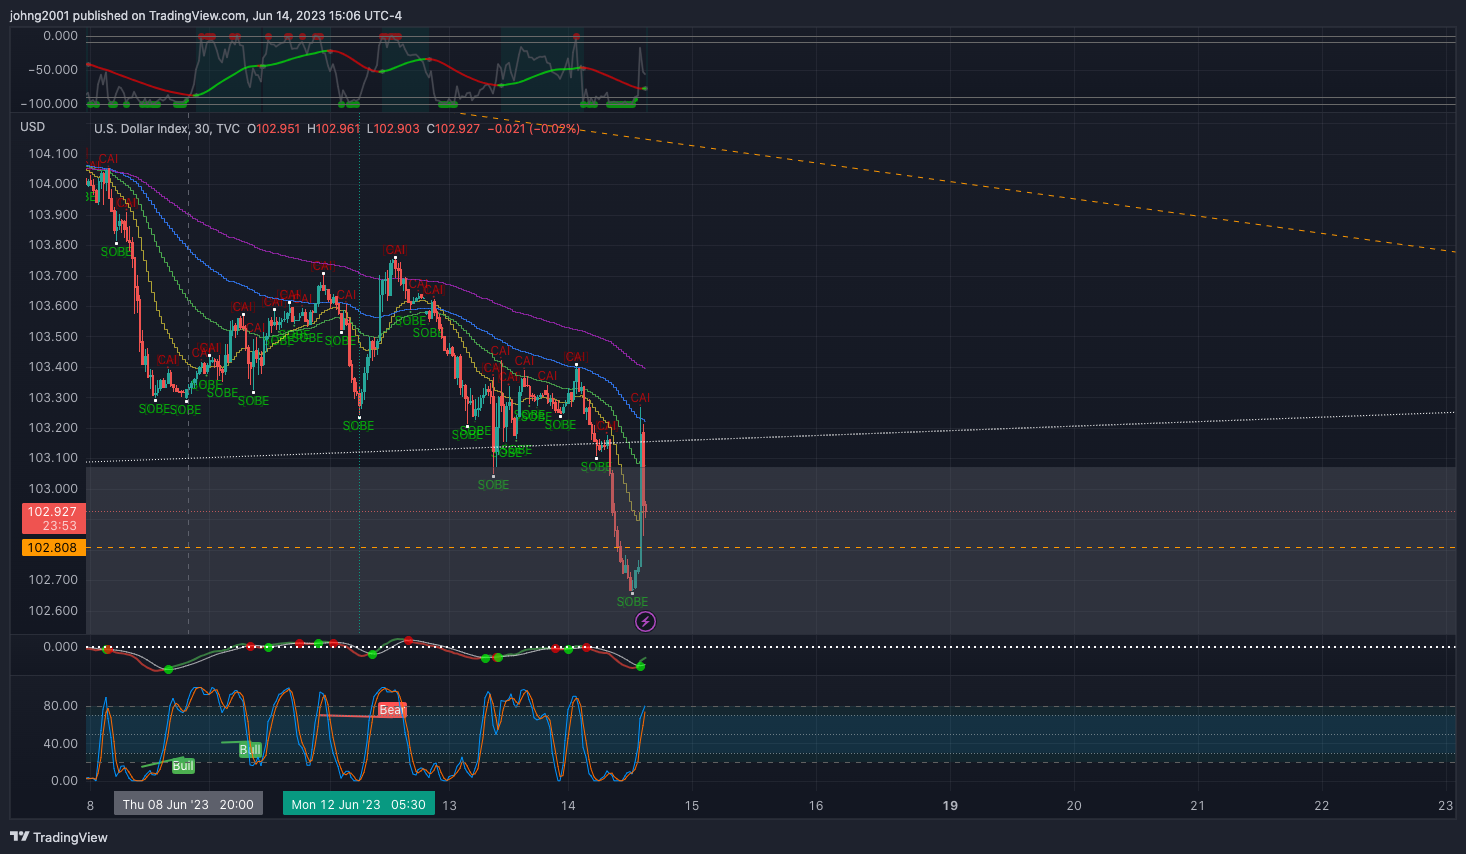Click the USD currency label

tap(33, 127)
